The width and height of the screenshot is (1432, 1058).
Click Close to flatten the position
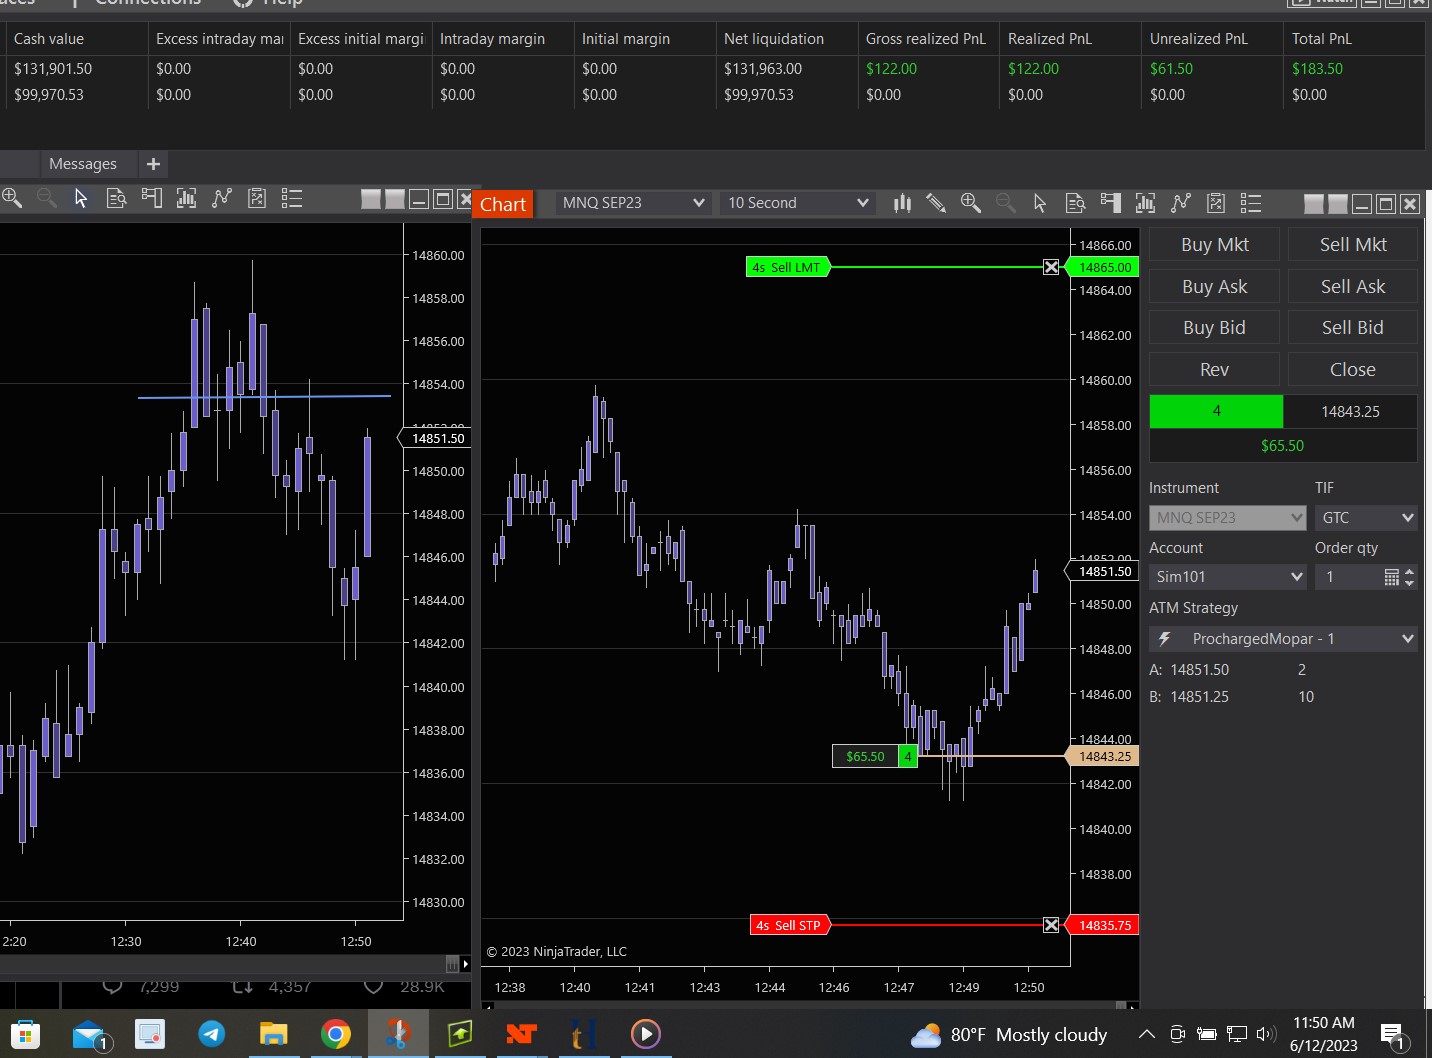point(1352,370)
